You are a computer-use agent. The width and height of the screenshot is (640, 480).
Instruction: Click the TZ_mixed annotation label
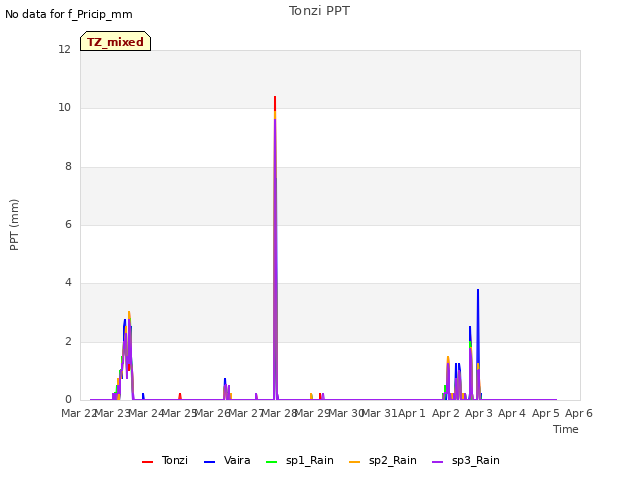116,42
